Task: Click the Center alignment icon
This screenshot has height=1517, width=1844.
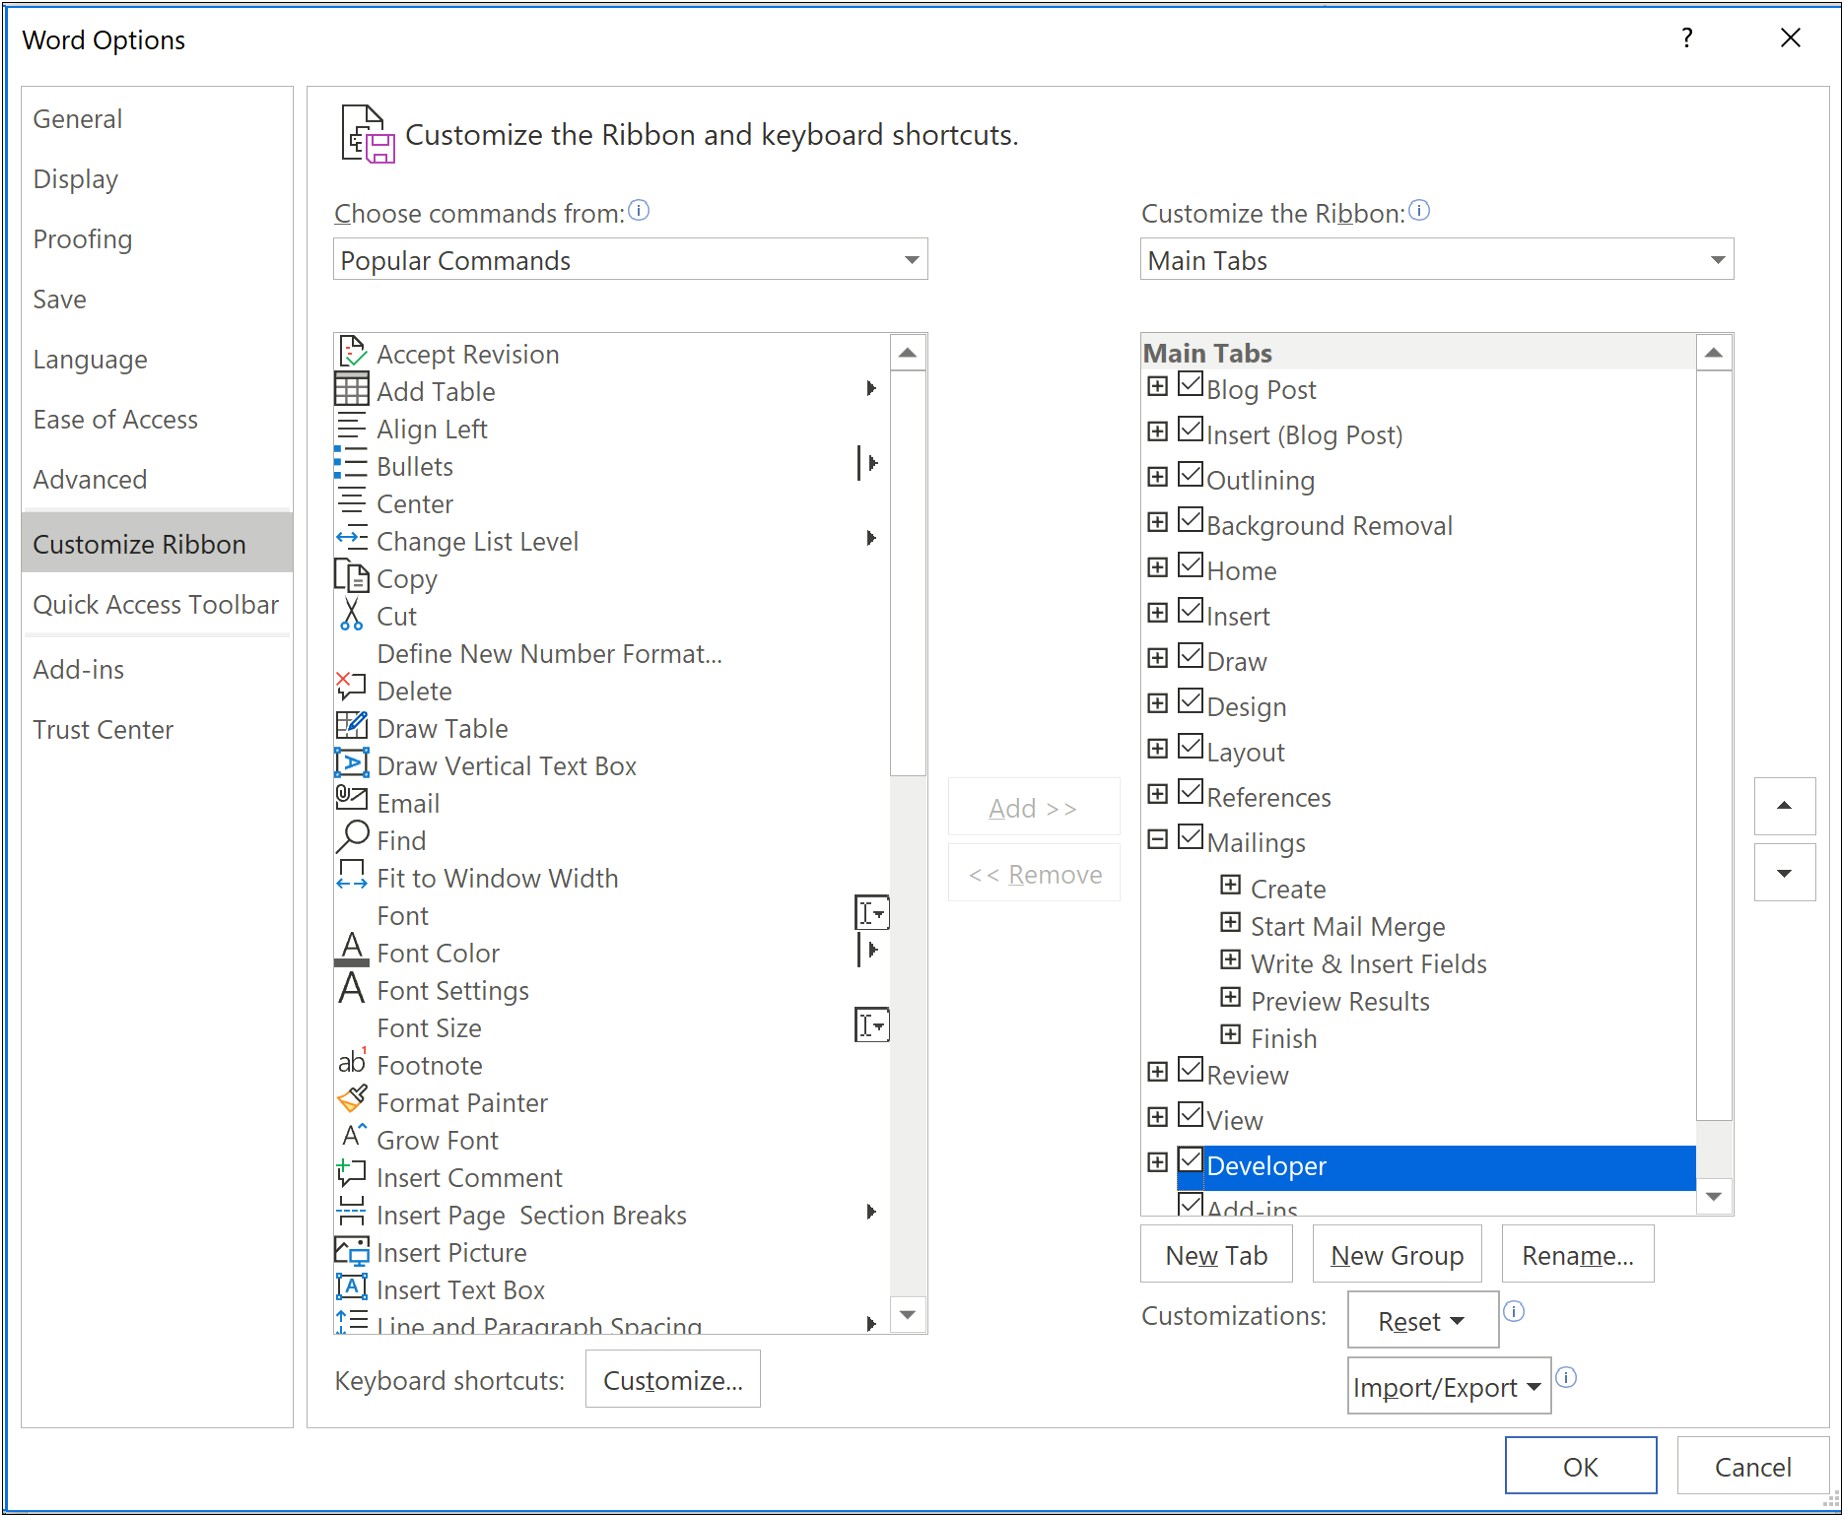Action: (x=352, y=502)
